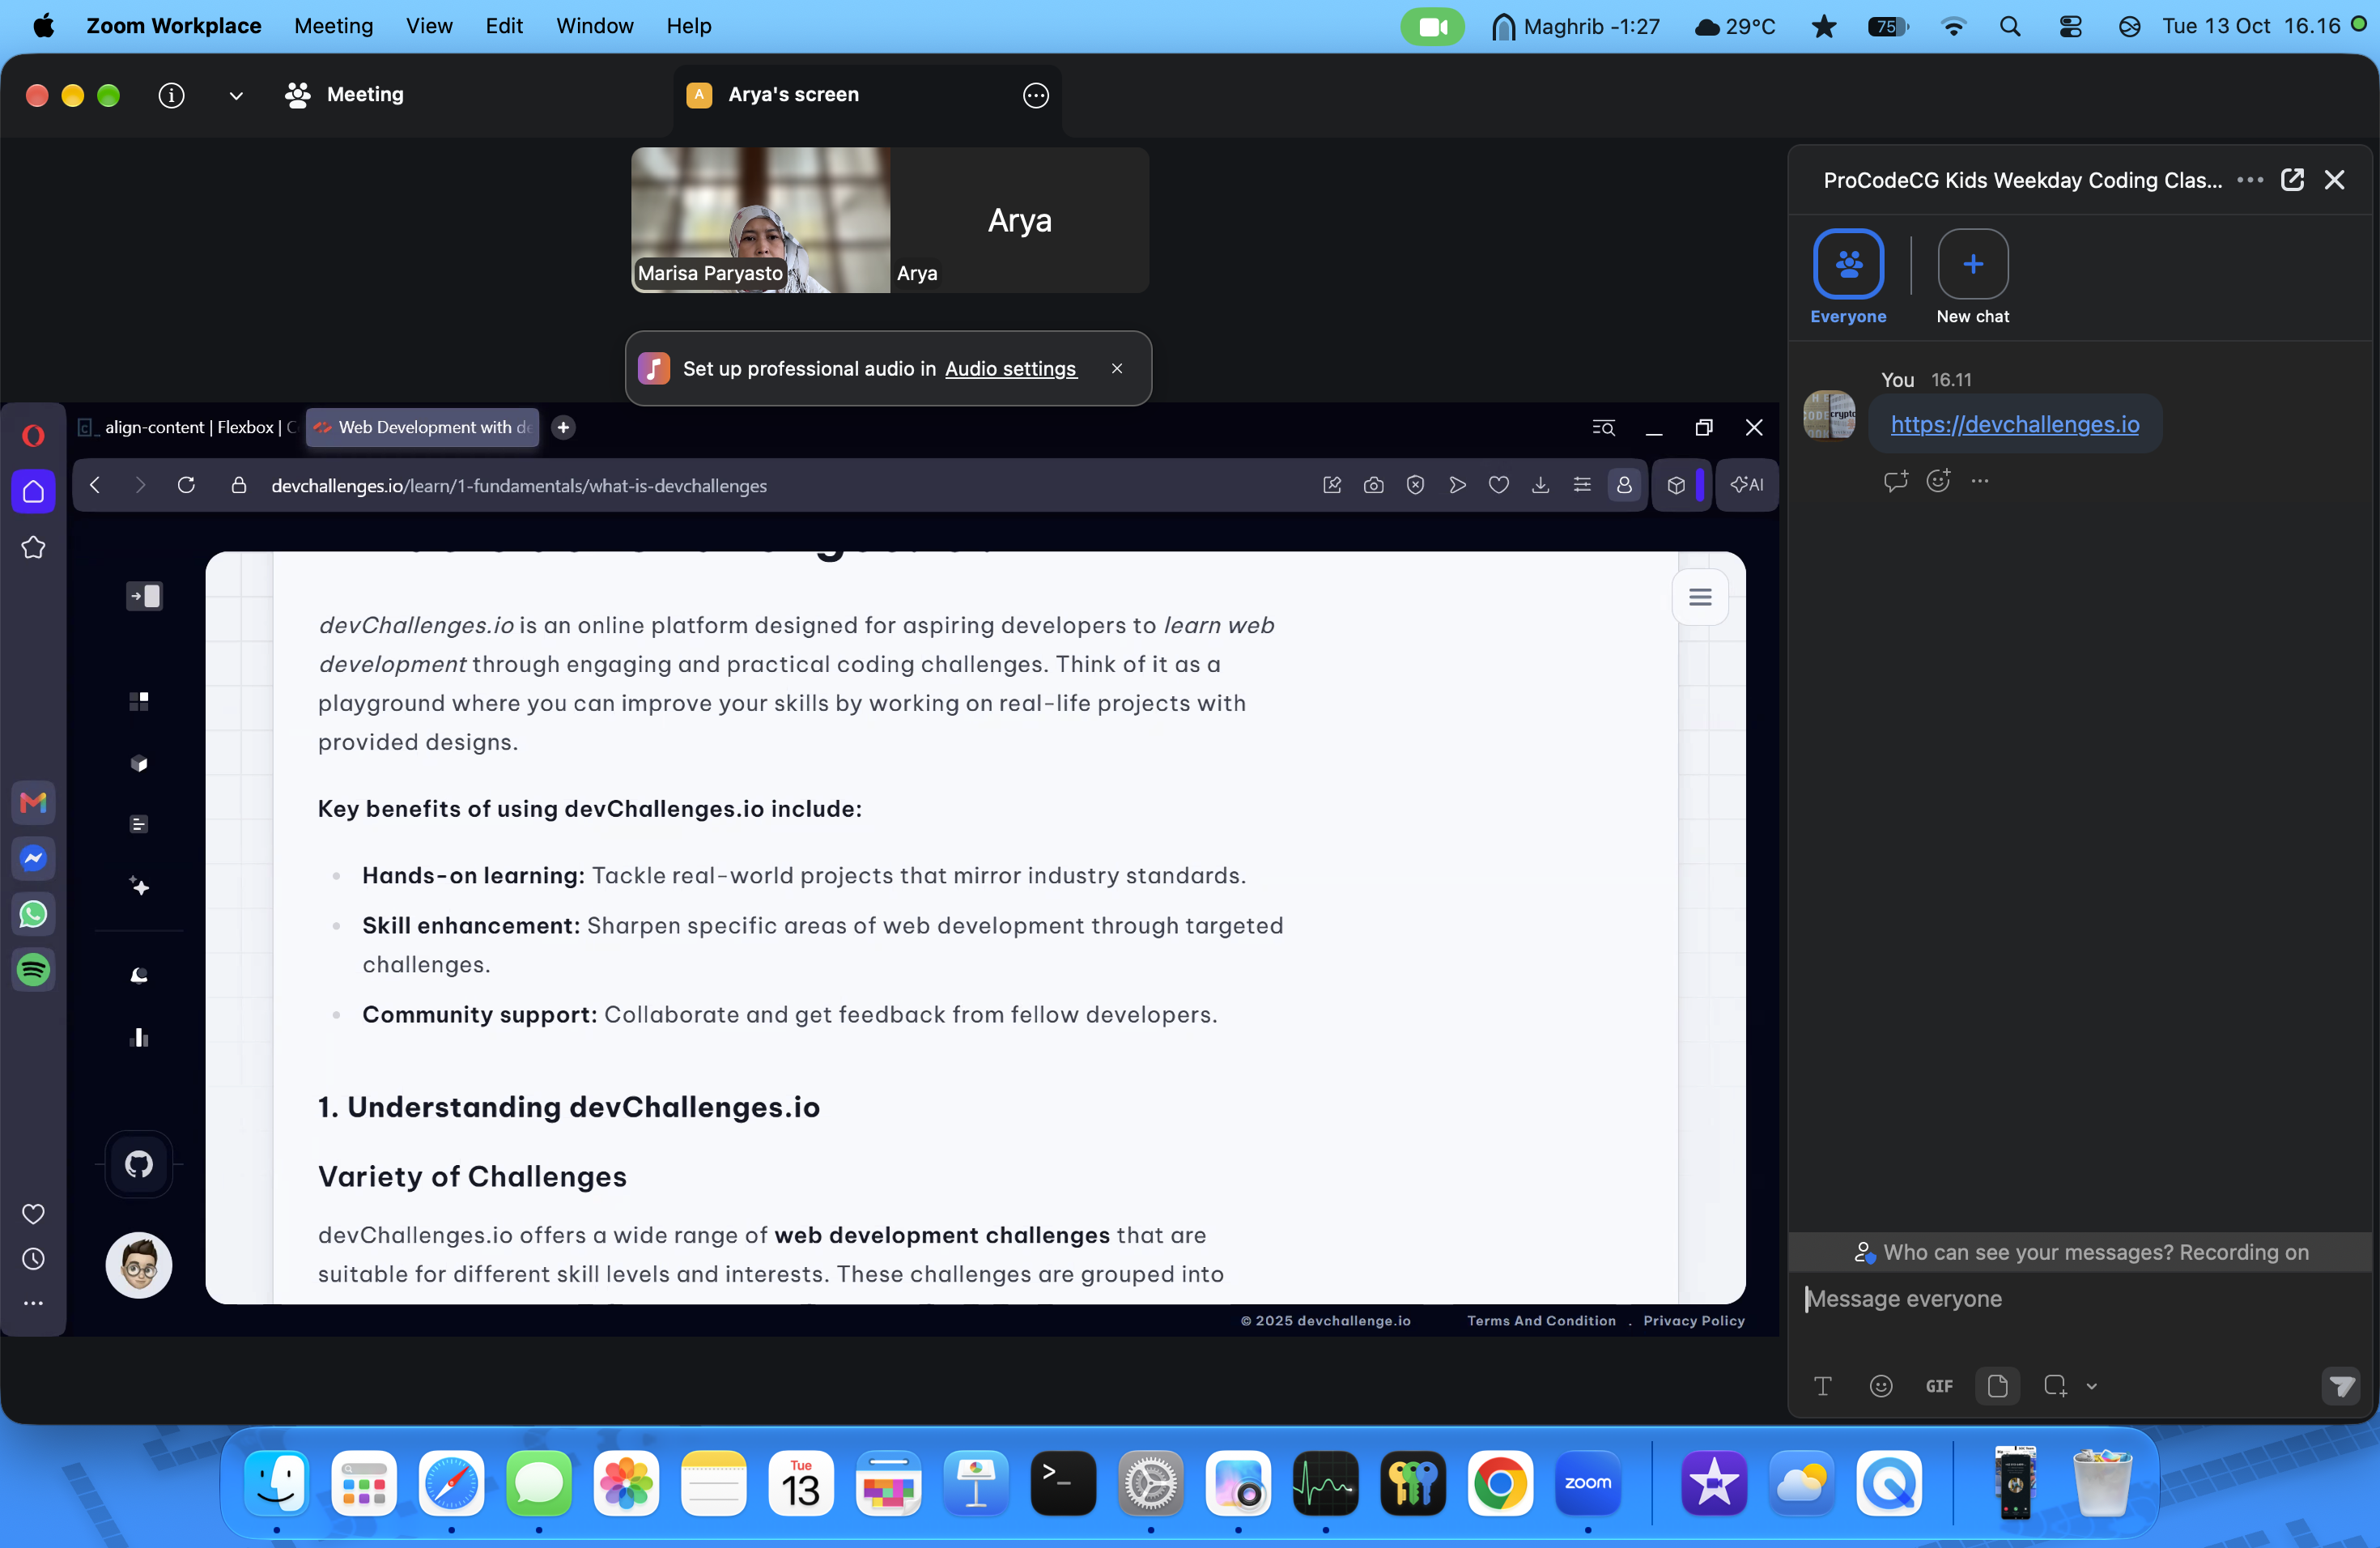Dismiss the audio settings banner
Image resolution: width=2380 pixels, height=1548 pixels.
[1117, 369]
